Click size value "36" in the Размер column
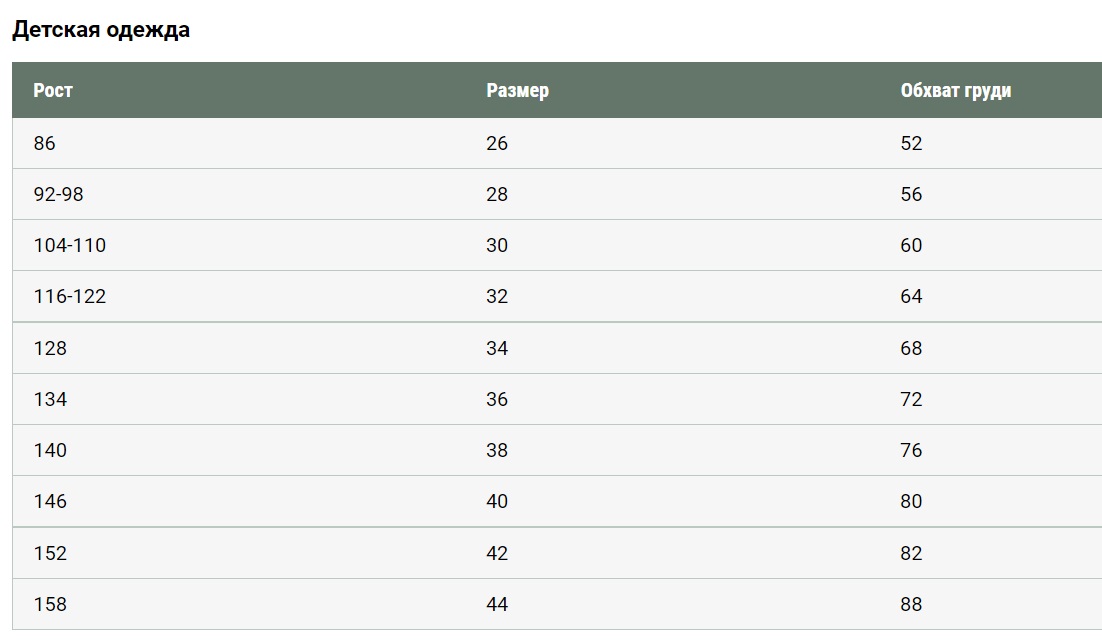Screen dimensions: 1102x643 click(x=497, y=400)
